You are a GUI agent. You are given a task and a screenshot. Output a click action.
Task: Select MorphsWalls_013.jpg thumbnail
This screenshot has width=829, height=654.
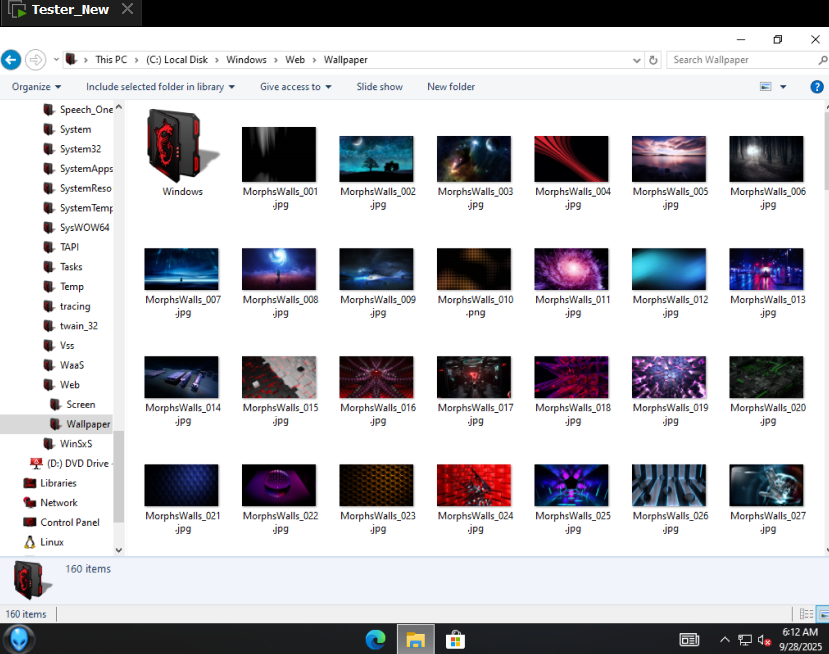tap(767, 269)
